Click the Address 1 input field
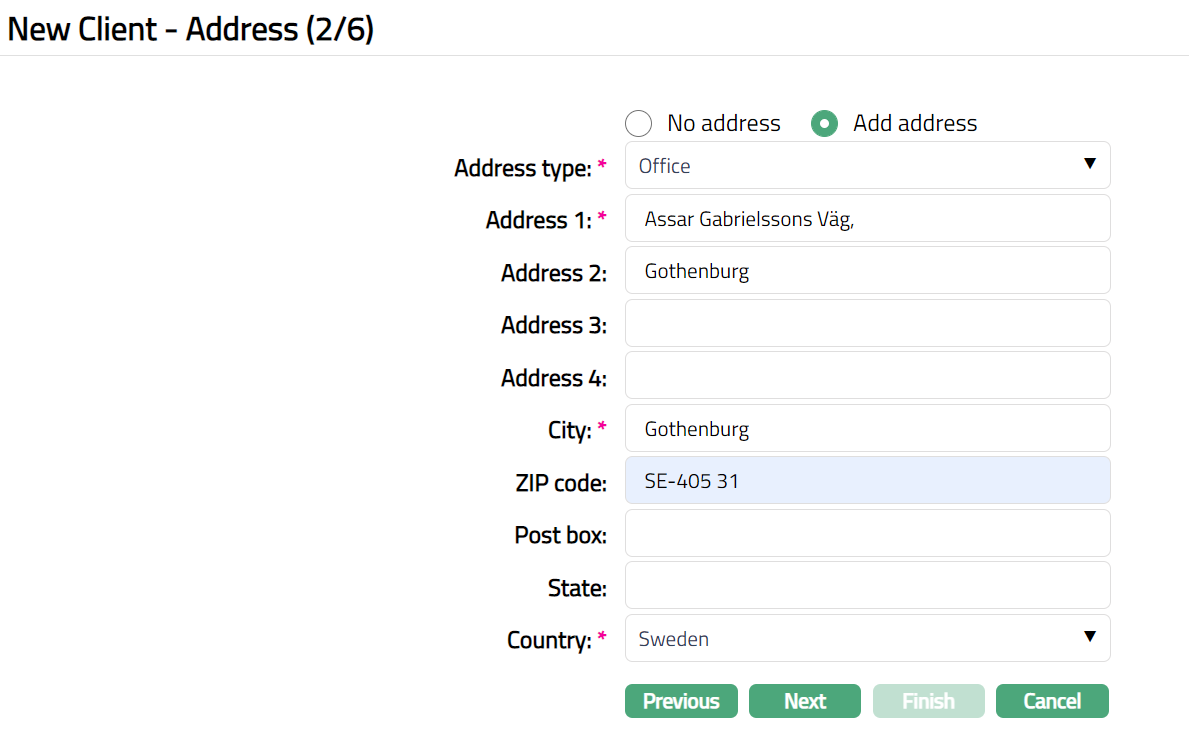The image size is (1189, 731). (866, 219)
